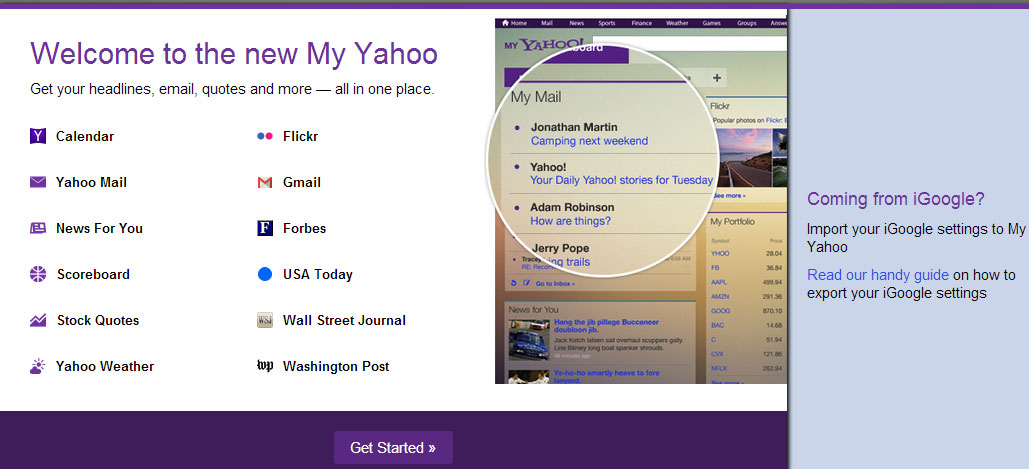1029x469 pixels.
Task: Select the Washington Post label
Action: pyautogui.click(x=336, y=366)
